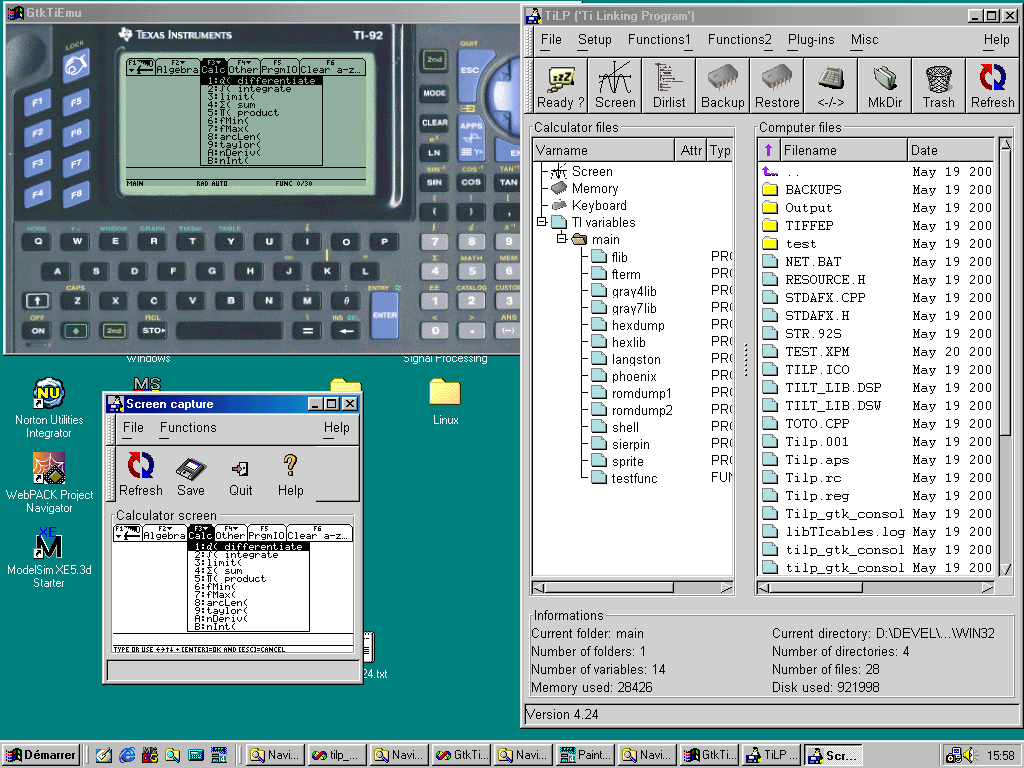
Task: Click the Trash bin toolbar icon
Action: click(938, 86)
